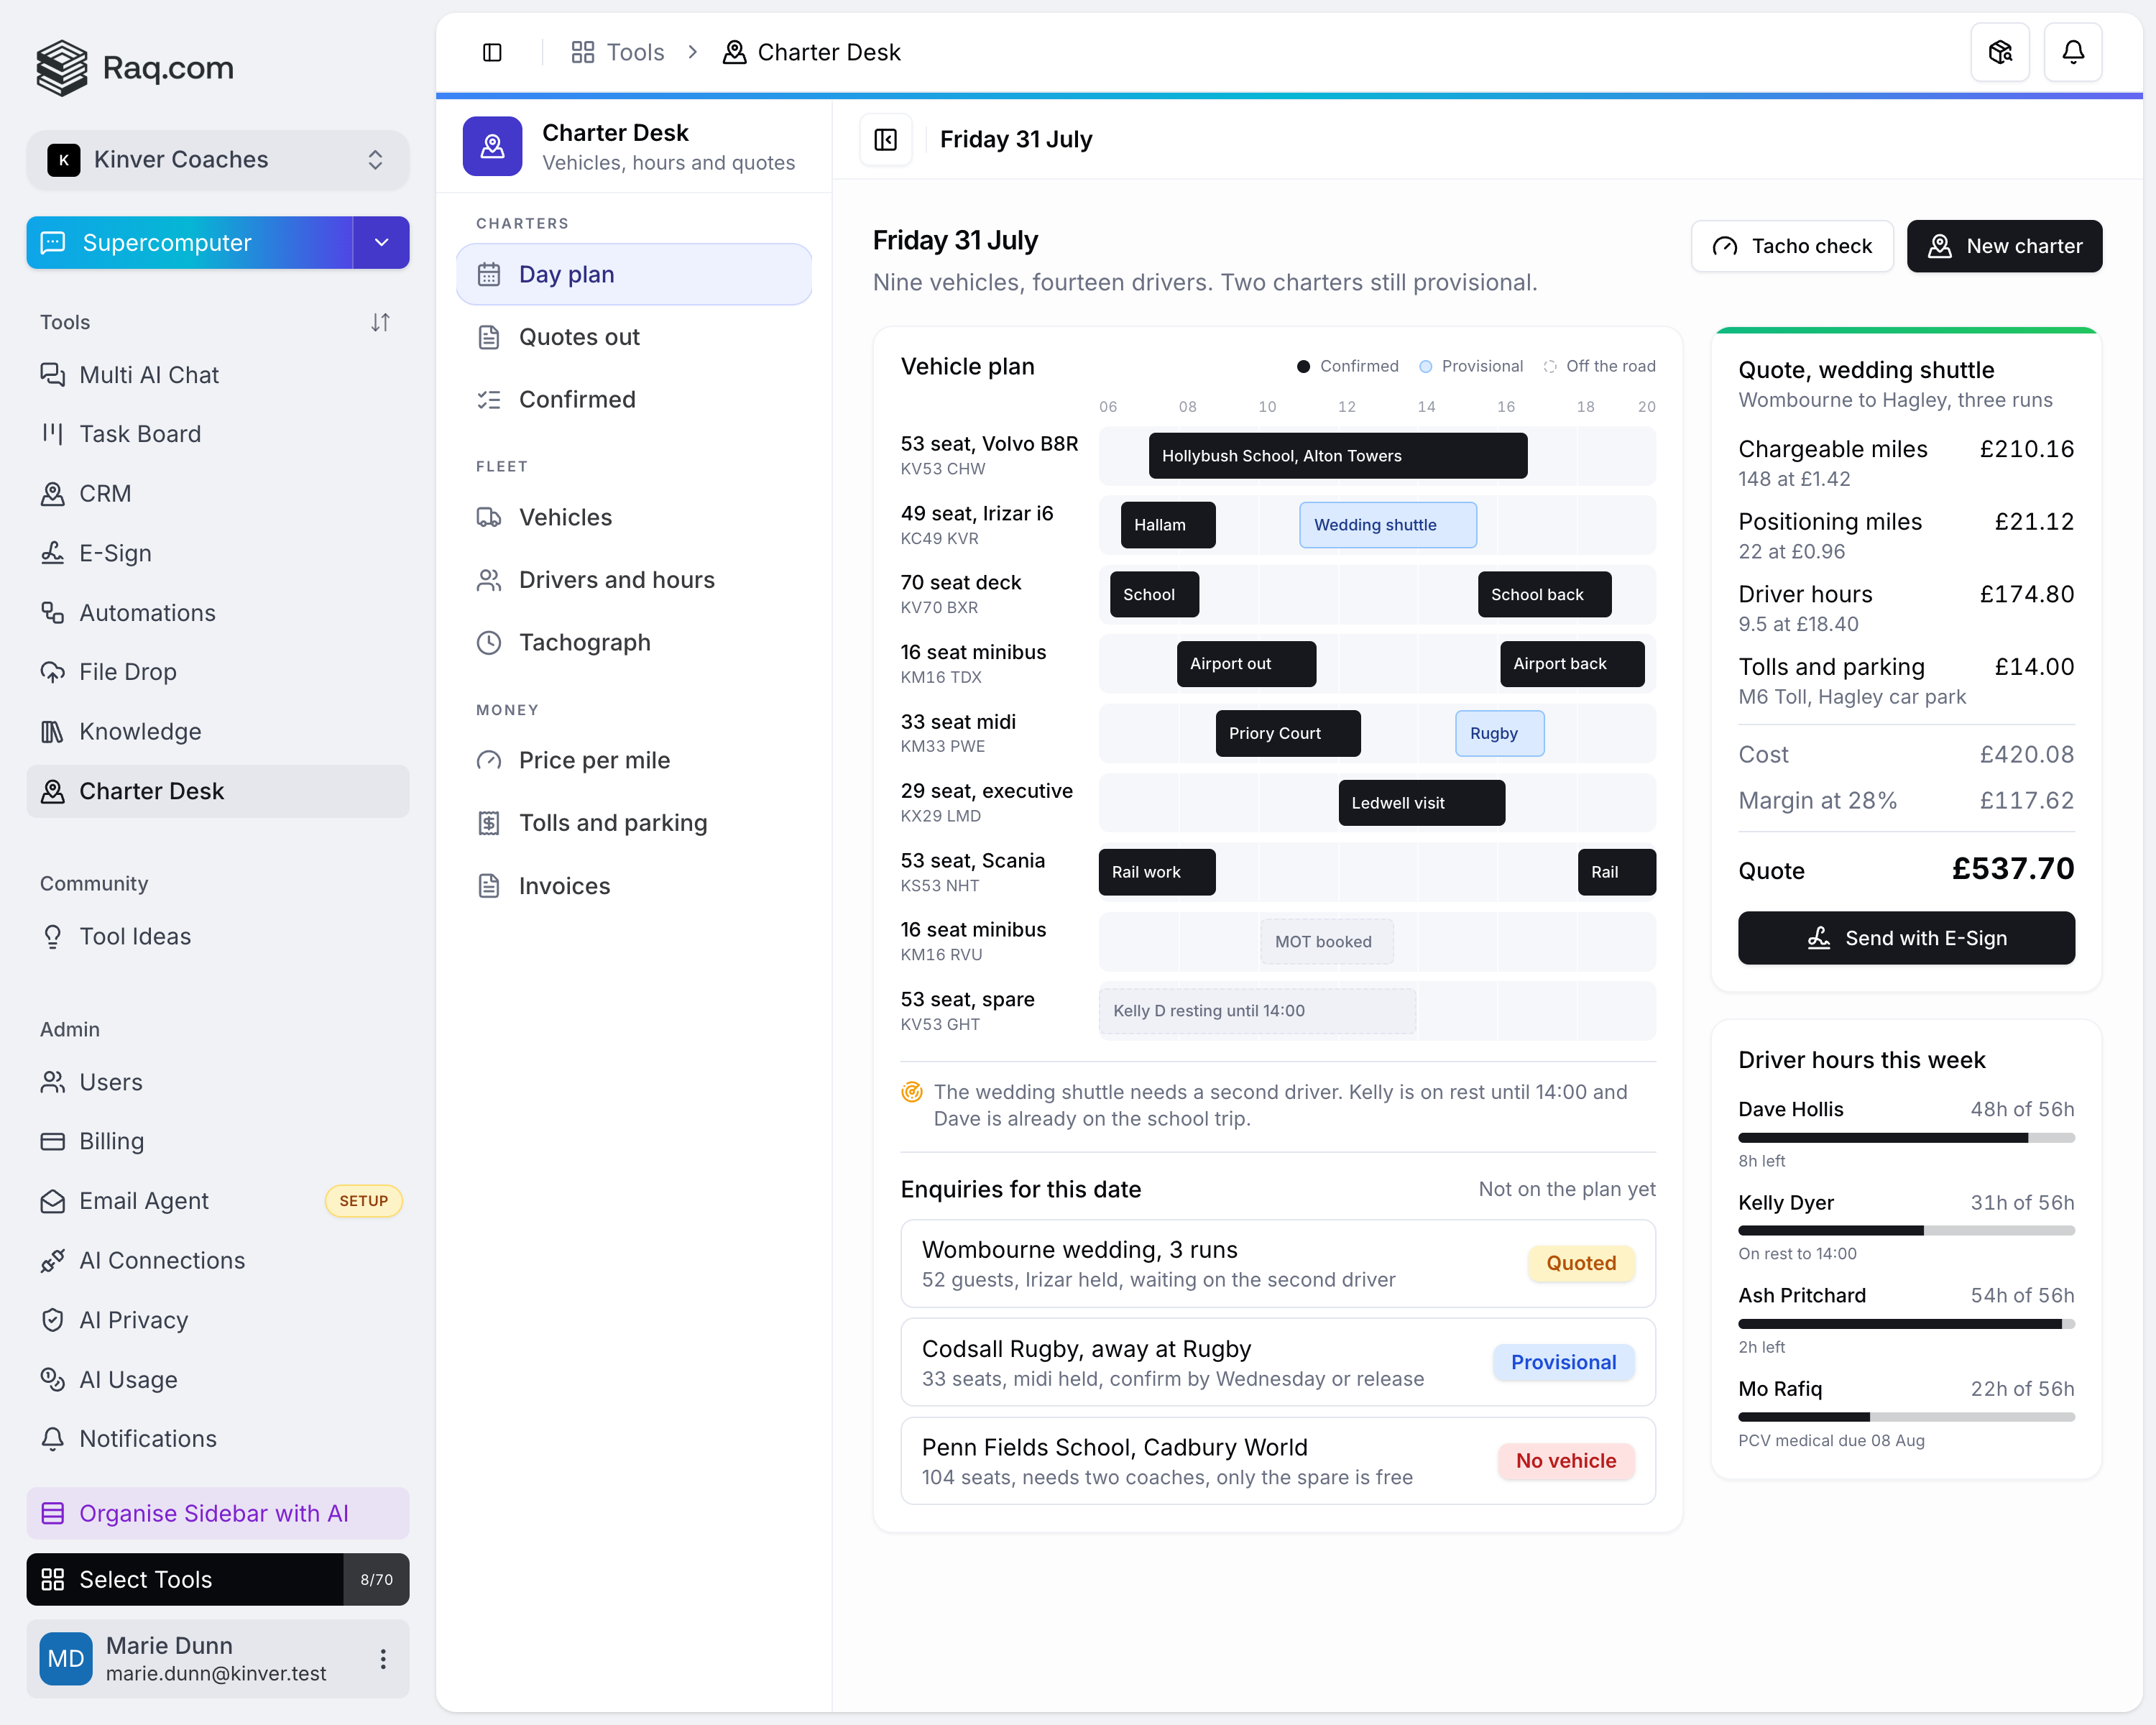
Task: Open the Task Board tool
Action: (x=217, y=434)
